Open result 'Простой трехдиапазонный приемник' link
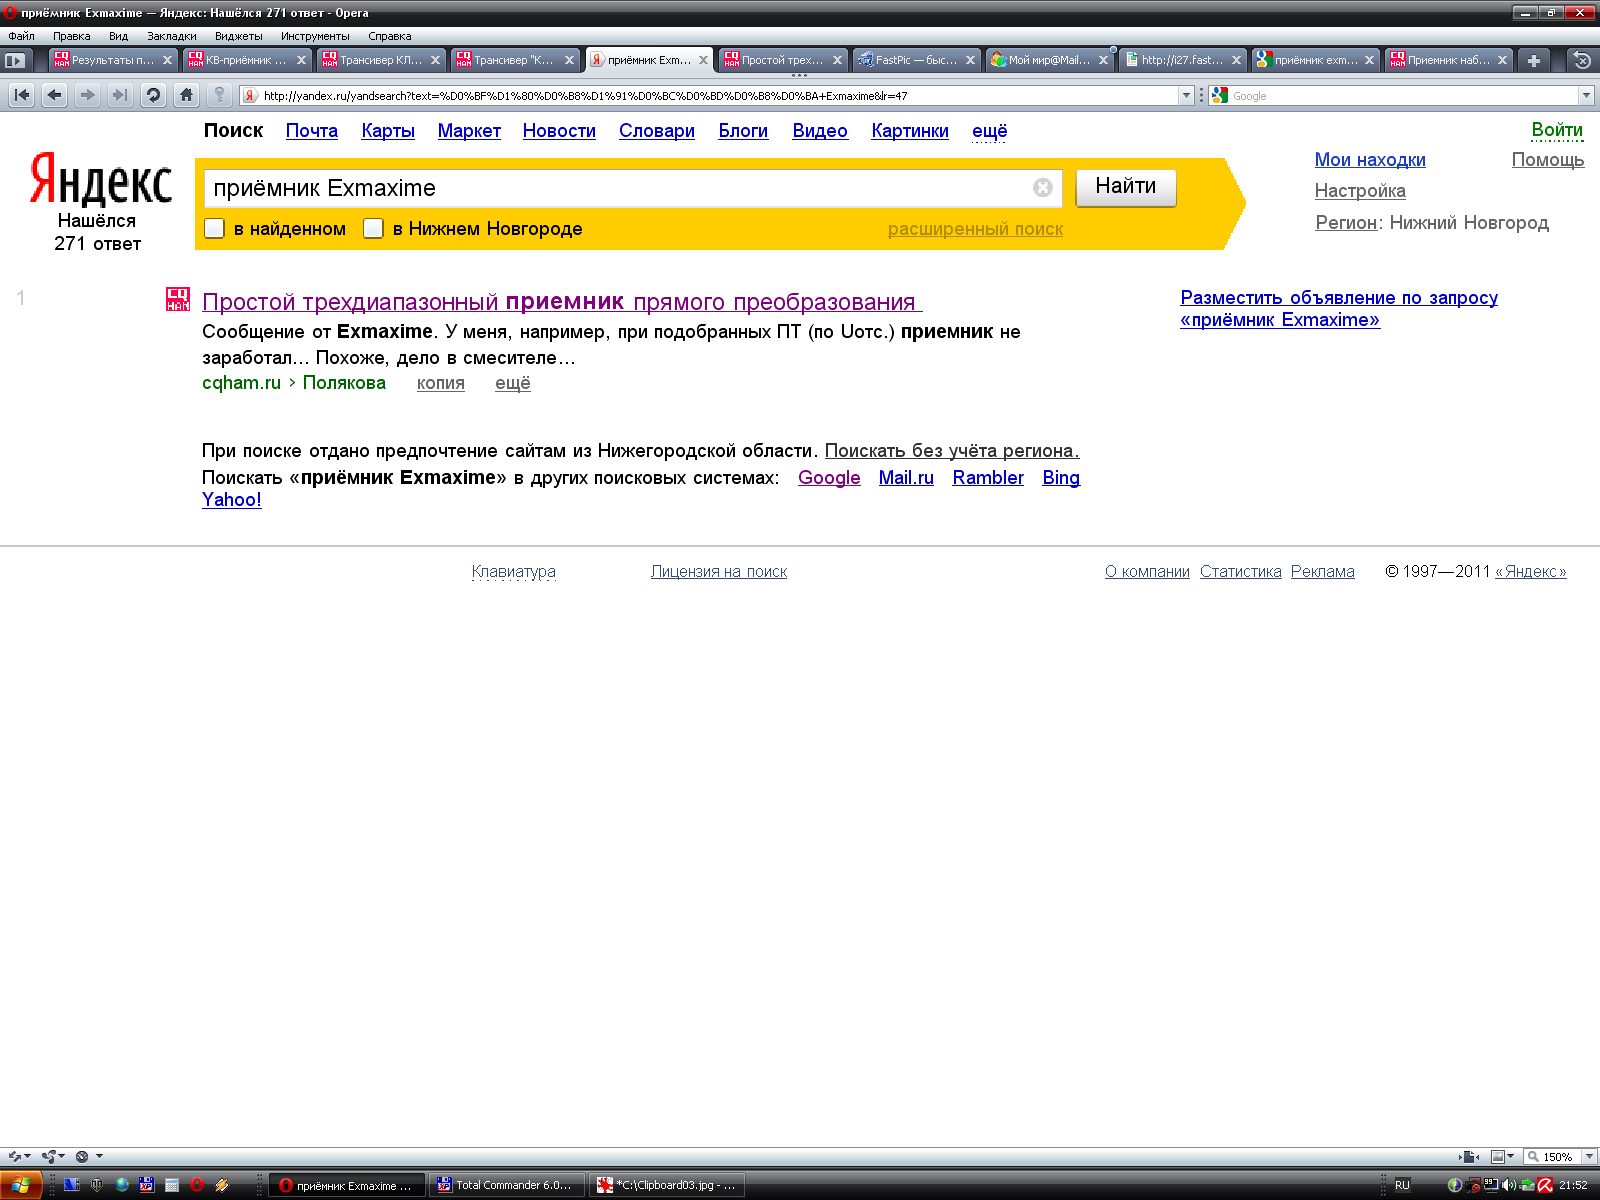The image size is (1600, 1200). point(560,302)
